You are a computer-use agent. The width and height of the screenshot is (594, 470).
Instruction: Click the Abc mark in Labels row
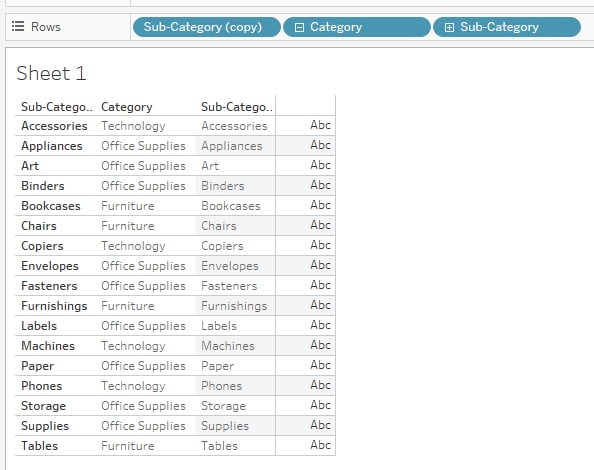320,325
